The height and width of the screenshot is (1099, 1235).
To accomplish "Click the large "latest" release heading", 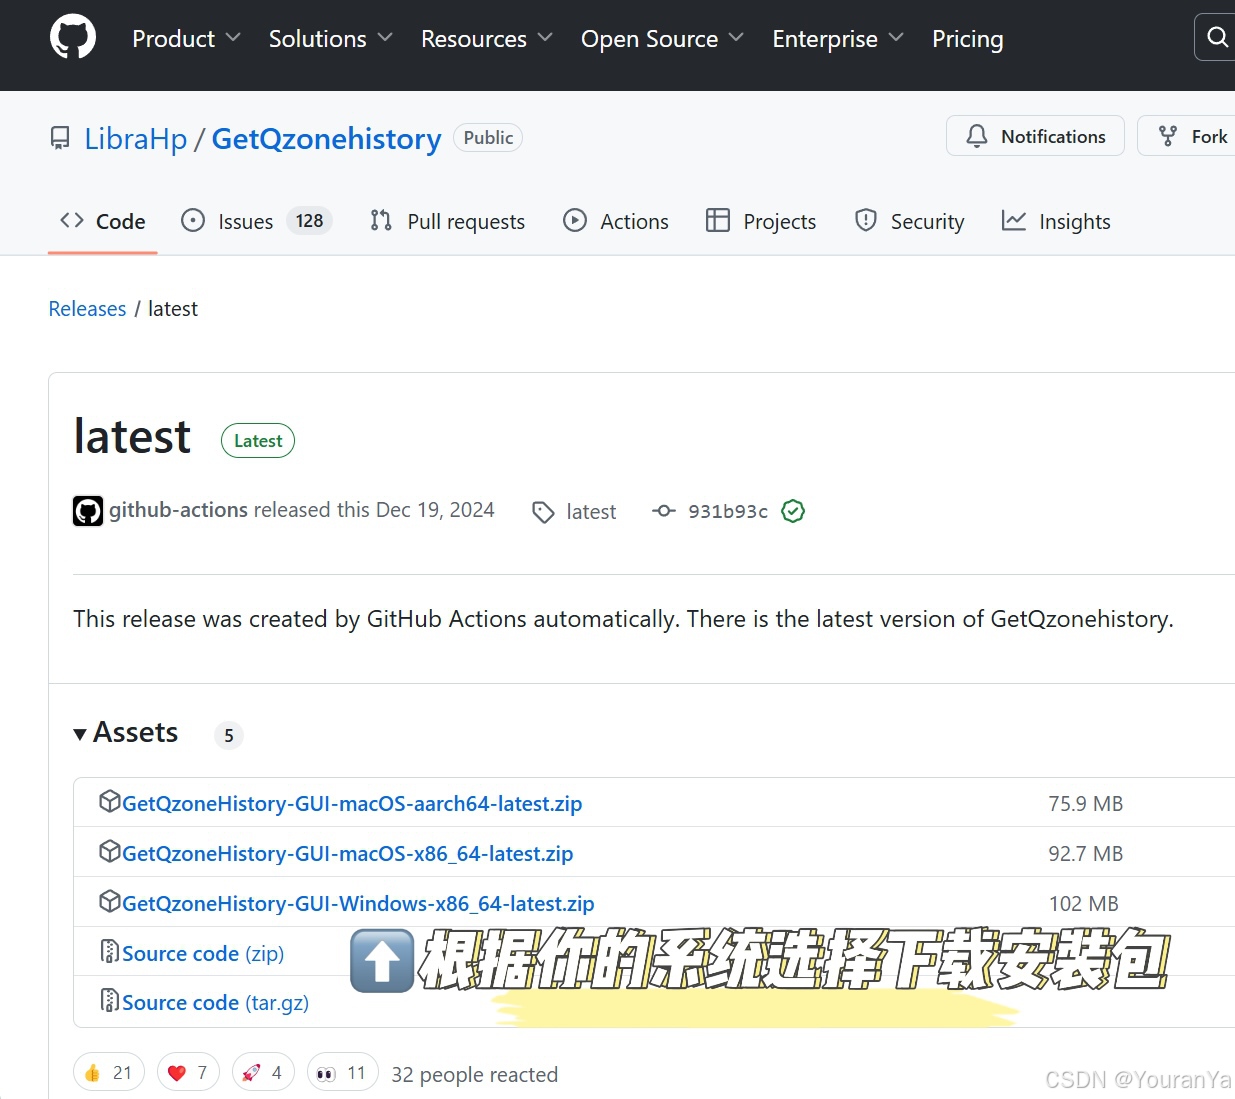I will 132,437.
